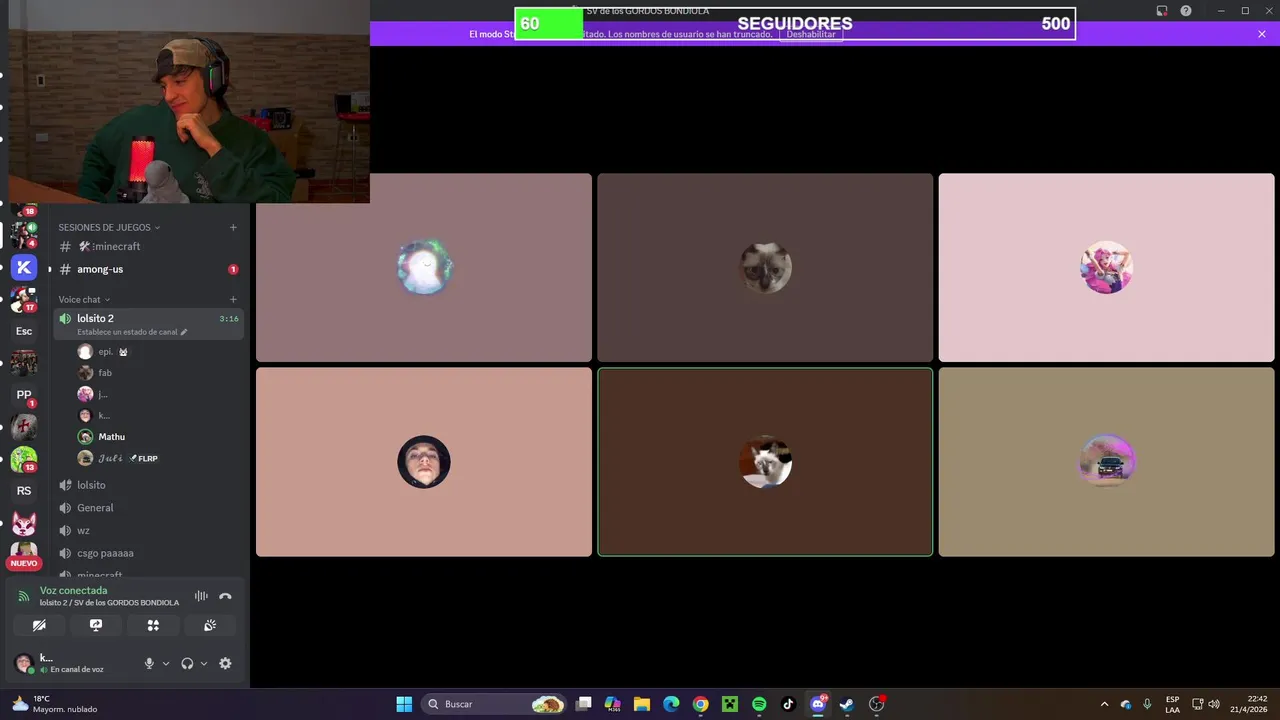Open Discord help question mark icon

1186,11
